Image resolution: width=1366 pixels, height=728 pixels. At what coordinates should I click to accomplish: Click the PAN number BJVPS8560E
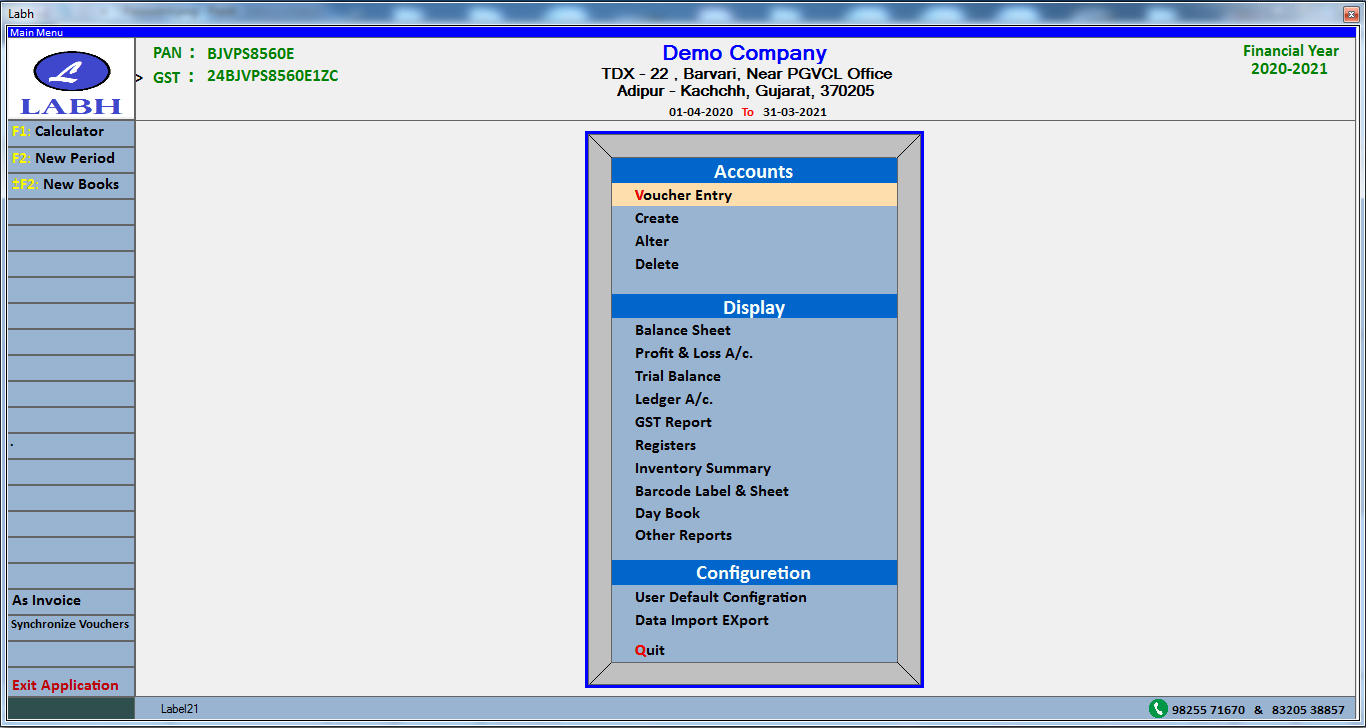tap(251, 54)
